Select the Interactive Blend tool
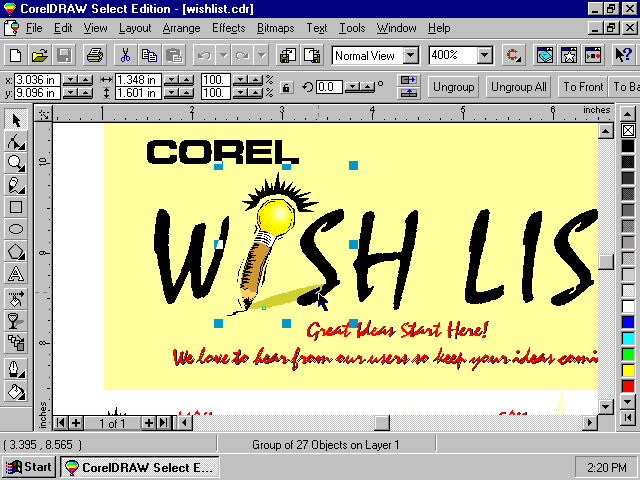This screenshot has height=480, width=640. click(16, 342)
